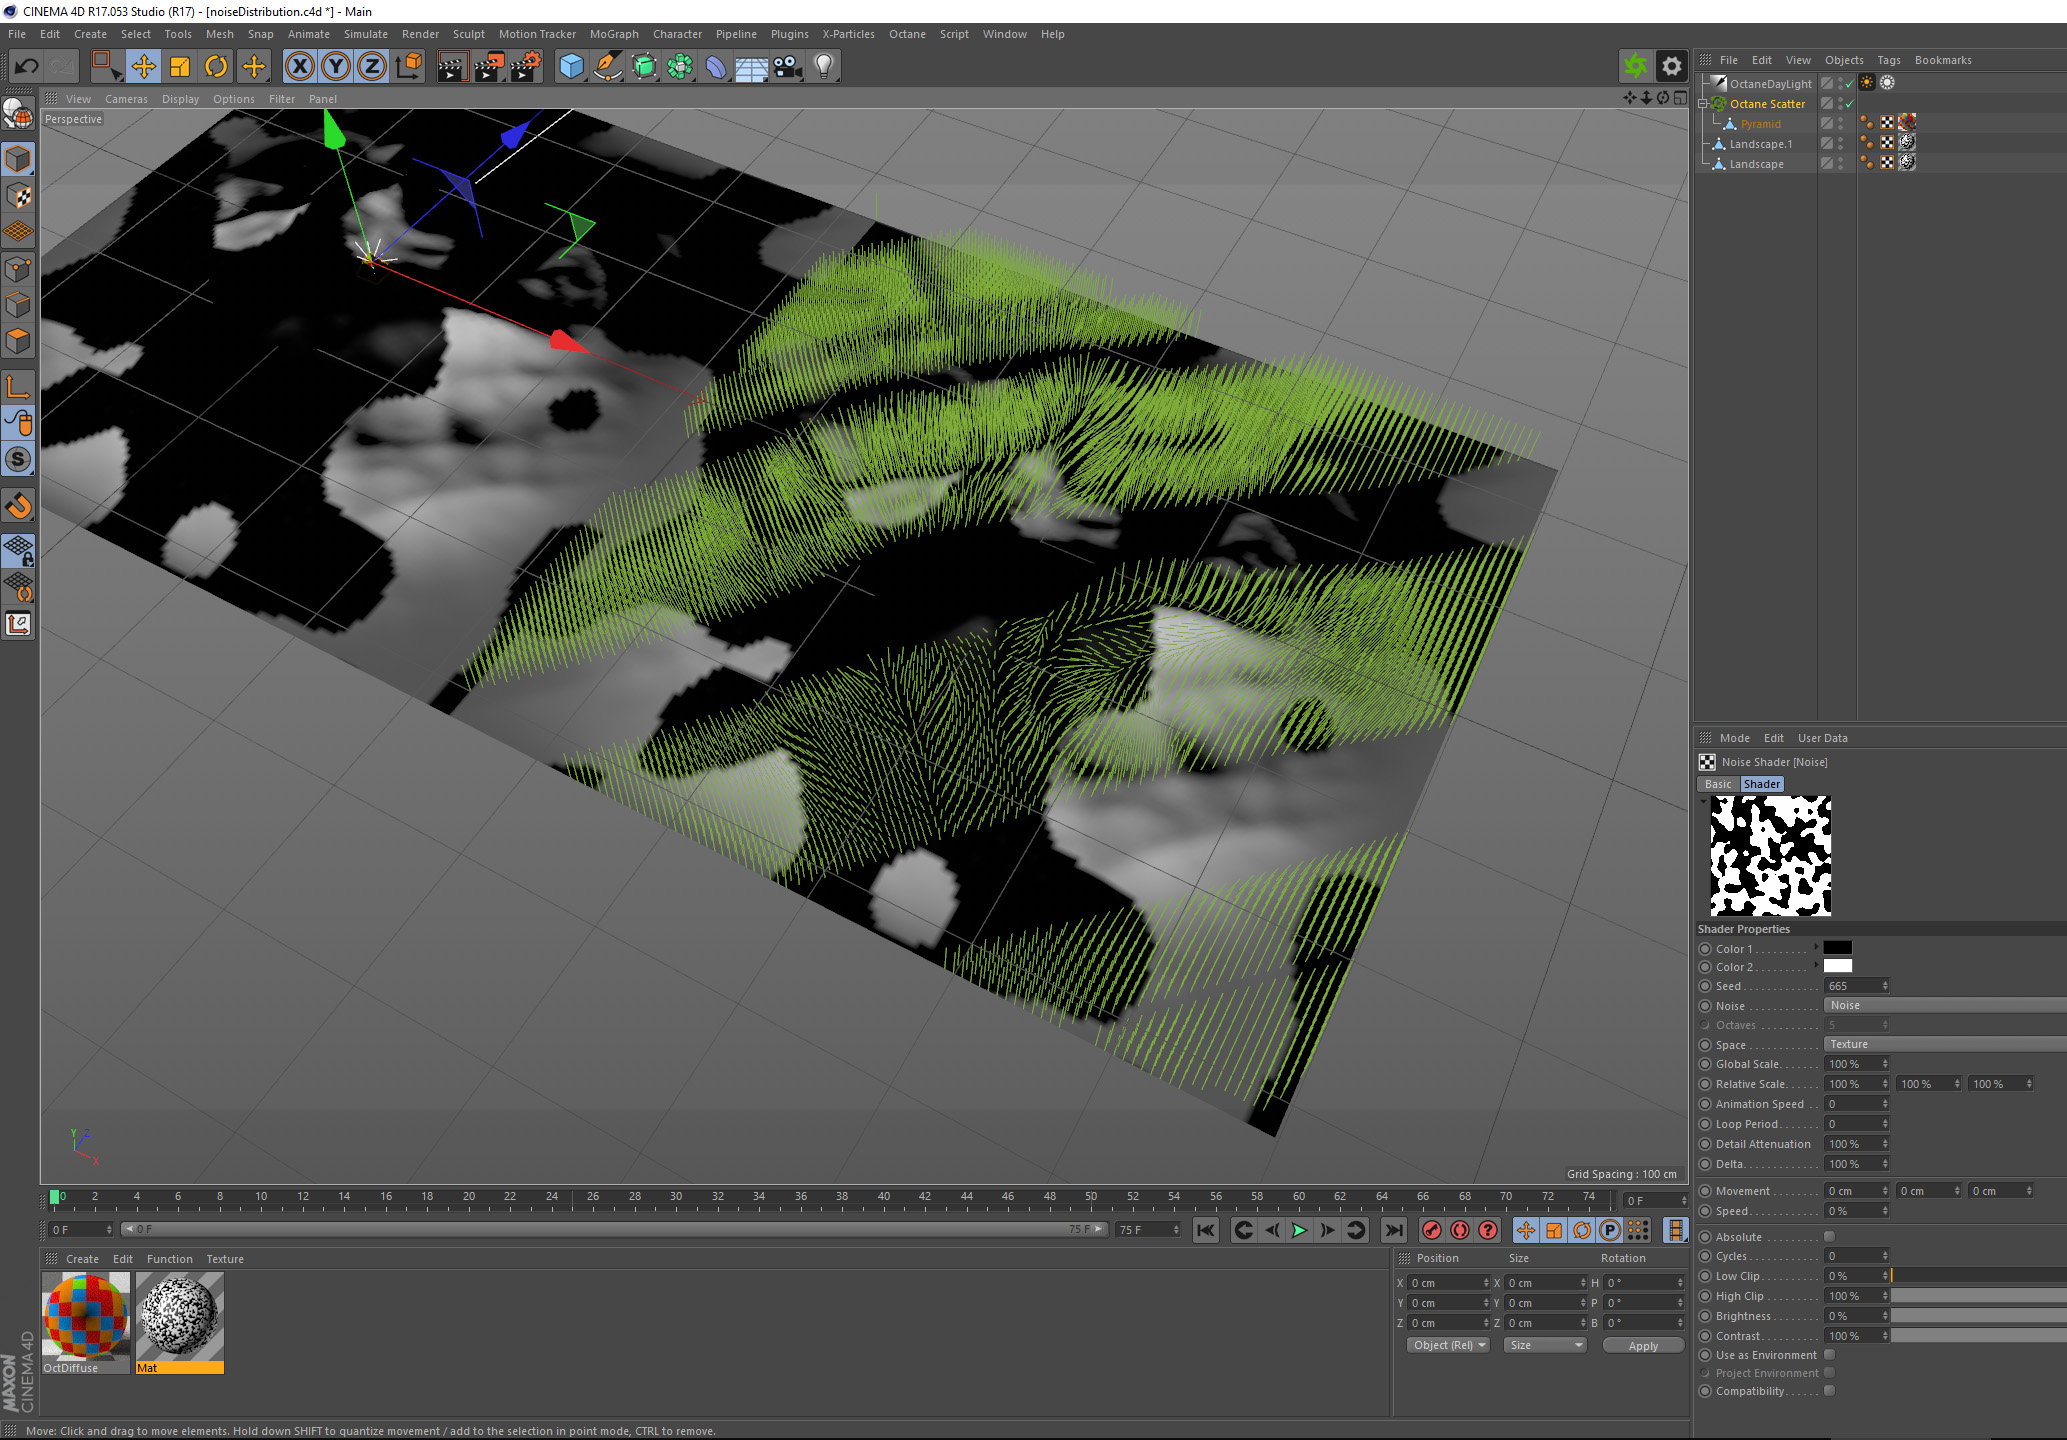Click the Camera object icon
The image size is (2067, 1440).
pos(787,67)
